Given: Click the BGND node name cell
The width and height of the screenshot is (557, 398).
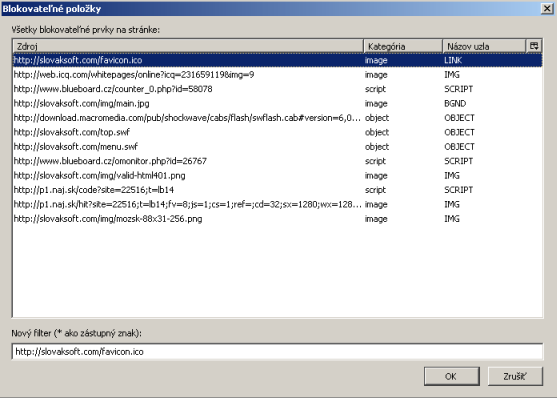Looking at the screenshot, I should coord(455,103).
